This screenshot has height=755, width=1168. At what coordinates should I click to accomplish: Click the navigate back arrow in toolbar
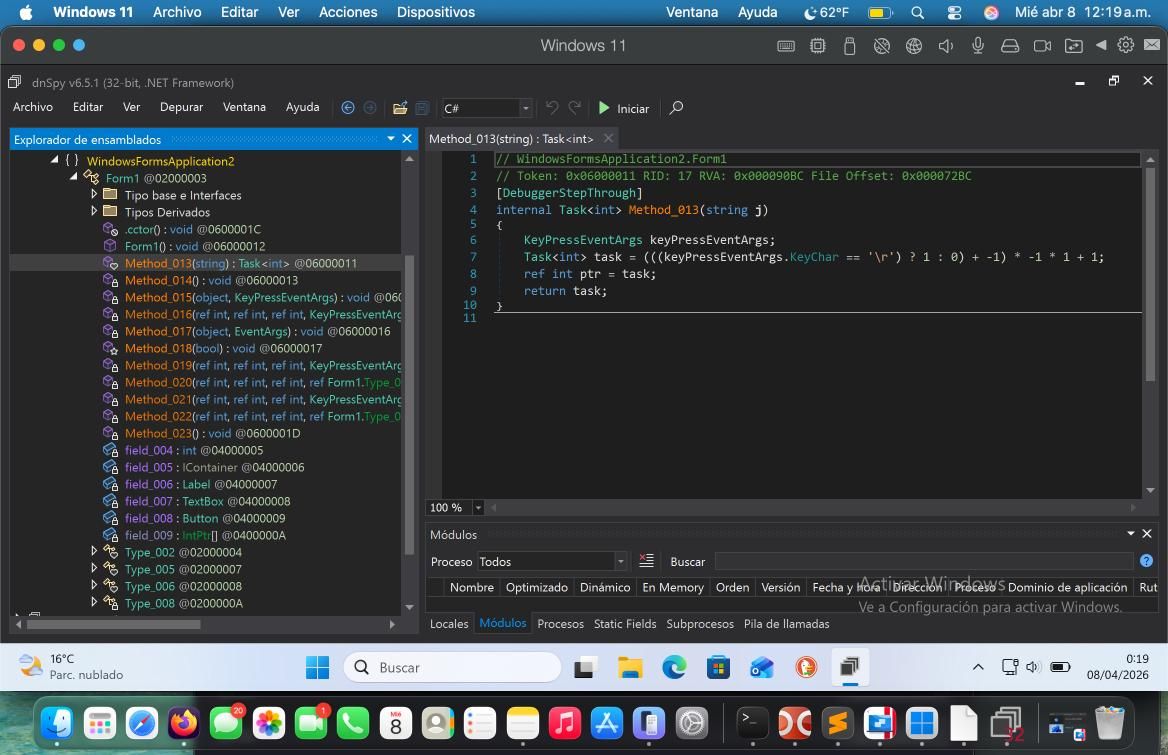point(348,108)
